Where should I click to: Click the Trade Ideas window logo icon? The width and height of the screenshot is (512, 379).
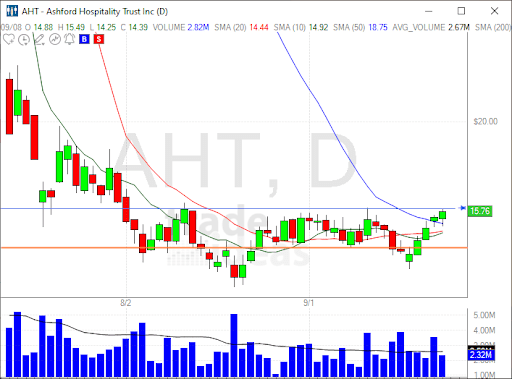(x=12, y=11)
